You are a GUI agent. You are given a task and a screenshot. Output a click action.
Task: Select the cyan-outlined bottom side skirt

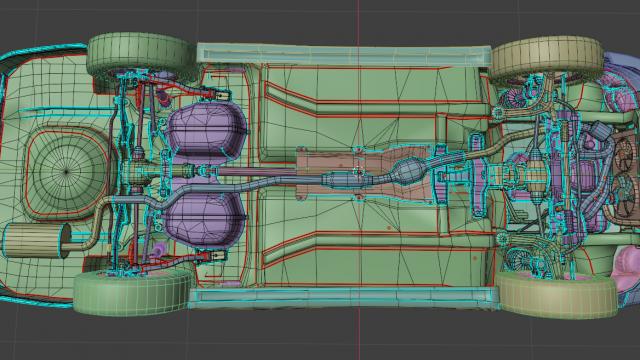pyautogui.click(x=344, y=298)
